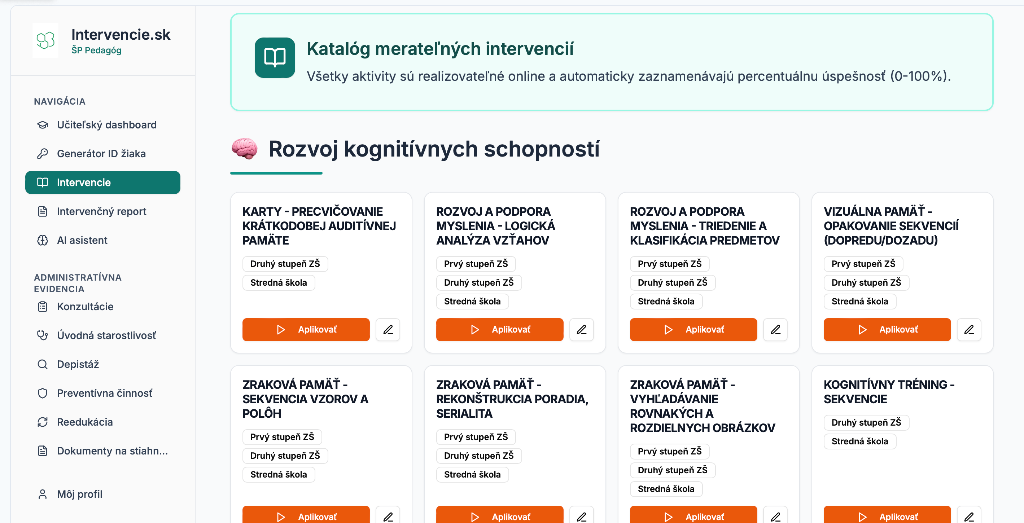
Task: Click Prvý stupeň ZŠ tag on Sekvencia vzorov card
Action: (x=282, y=437)
